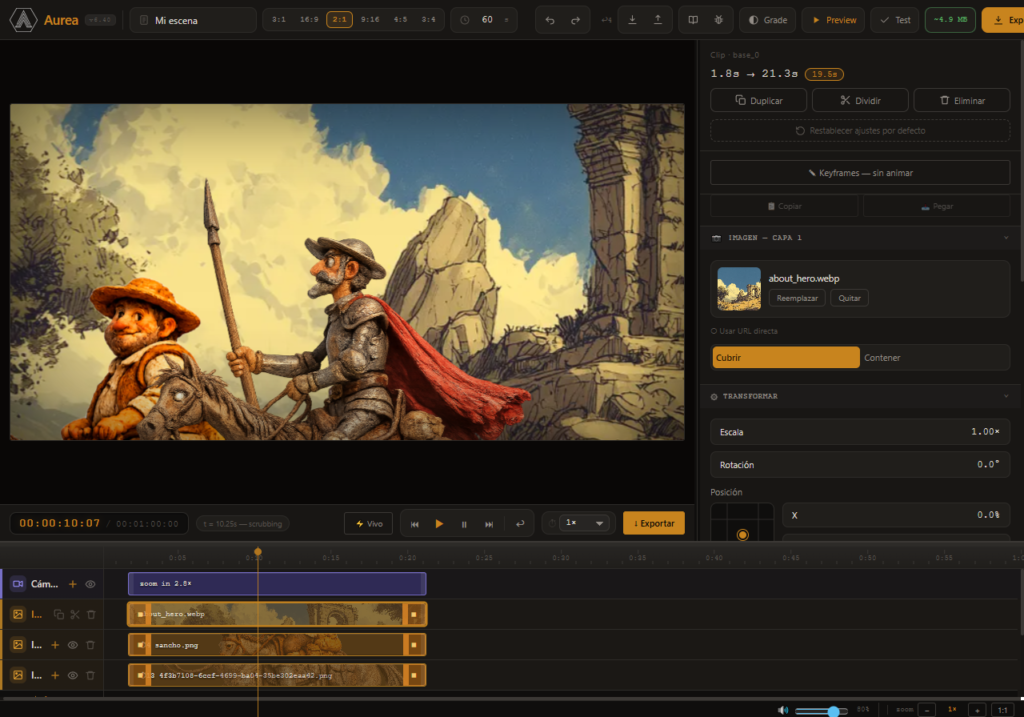Skip to the end of the timeline
The width and height of the screenshot is (1024, 717).
[489, 524]
